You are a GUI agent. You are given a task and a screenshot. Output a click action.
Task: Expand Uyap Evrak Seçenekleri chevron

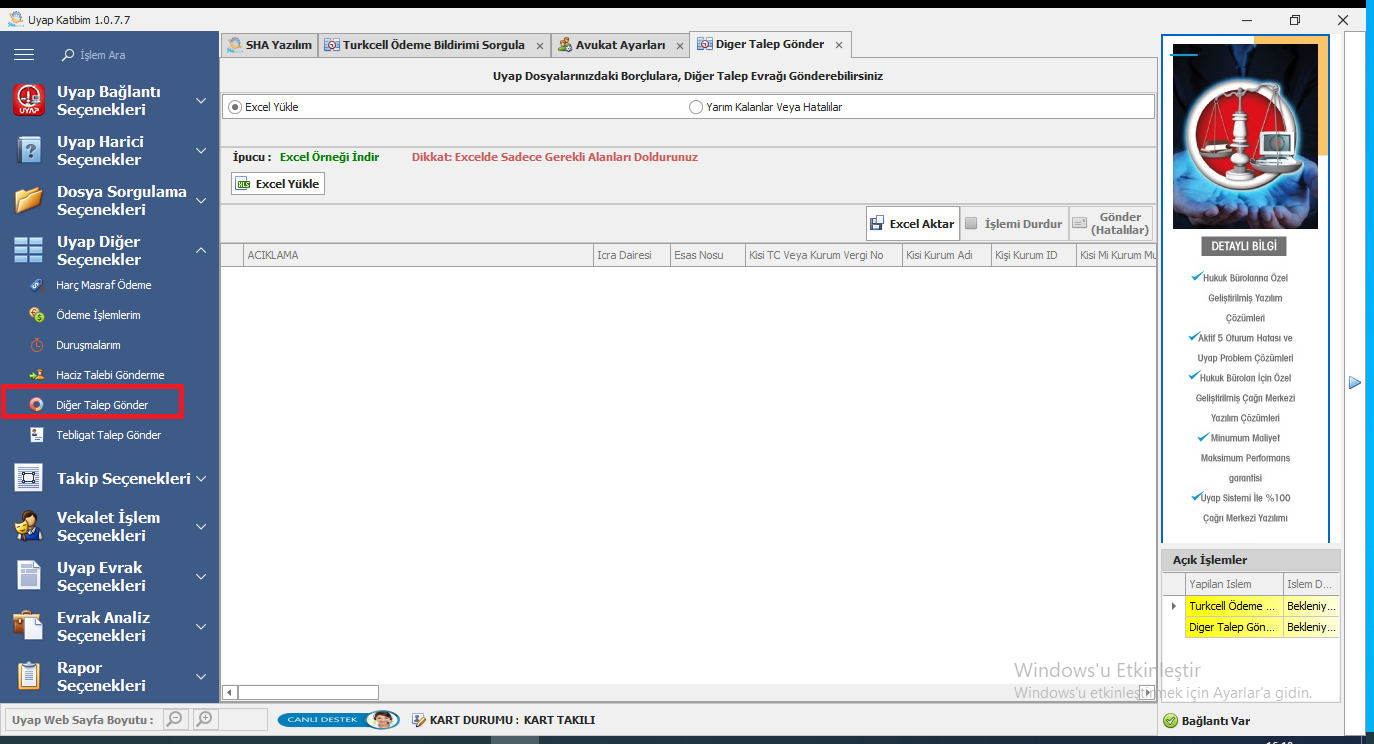pyautogui.click(x=201, y=577)
